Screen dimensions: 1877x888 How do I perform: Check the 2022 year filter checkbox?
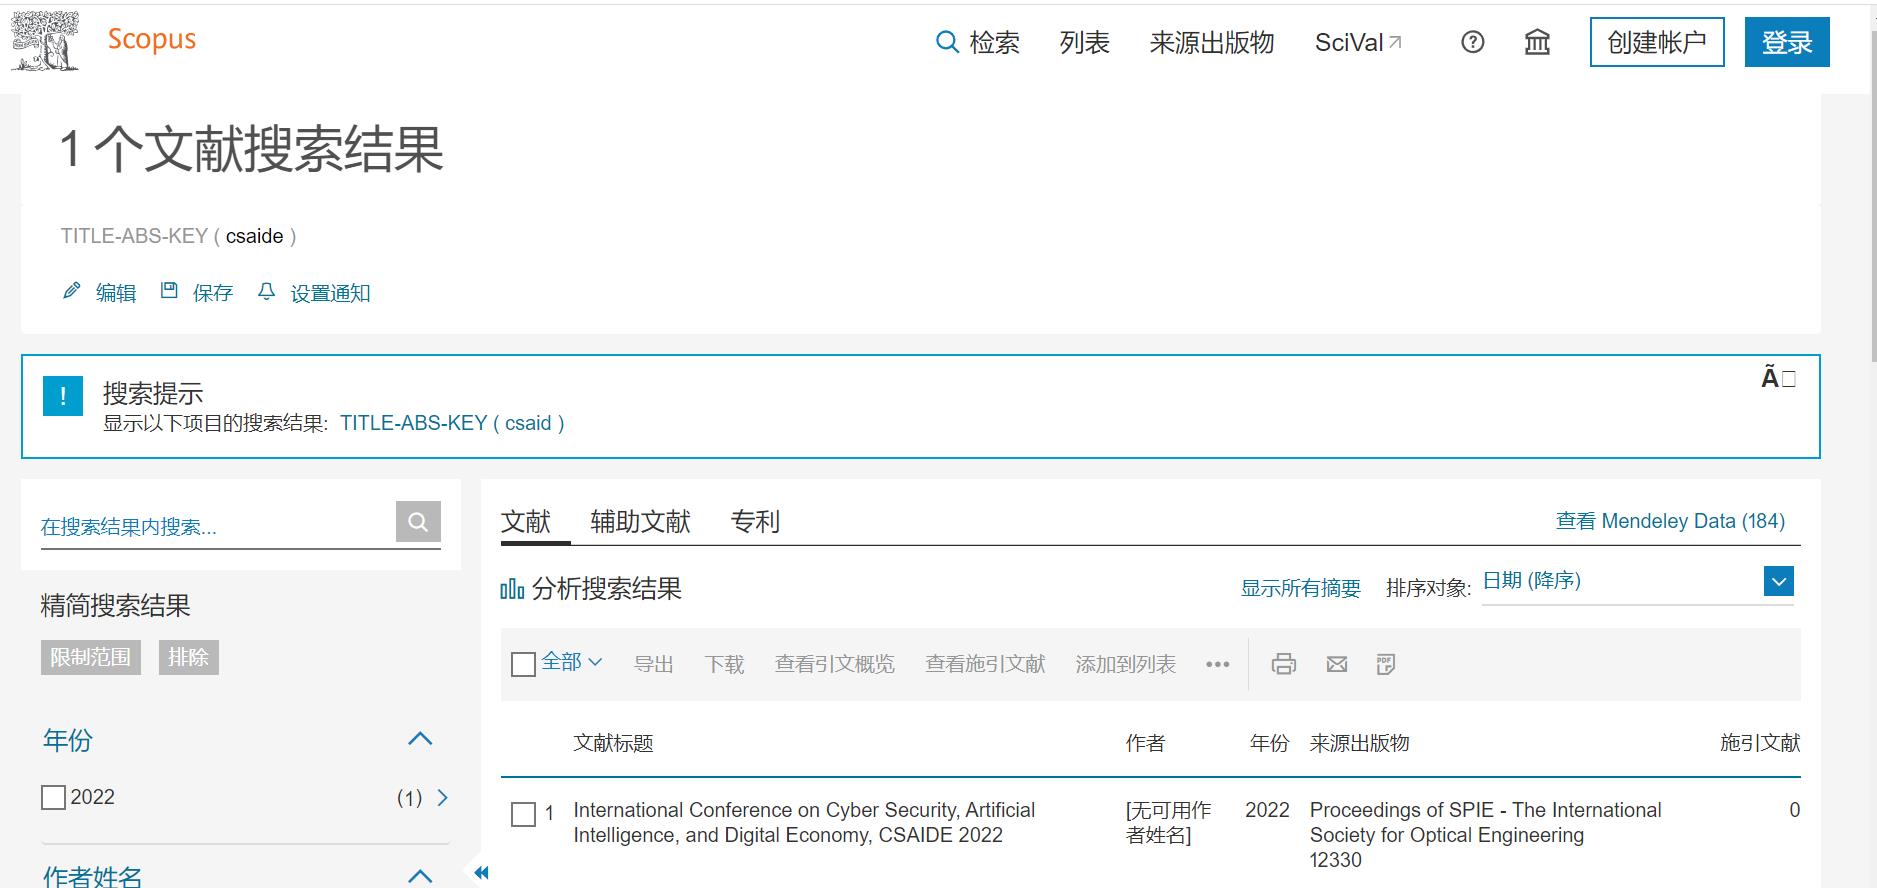[53, 797]
